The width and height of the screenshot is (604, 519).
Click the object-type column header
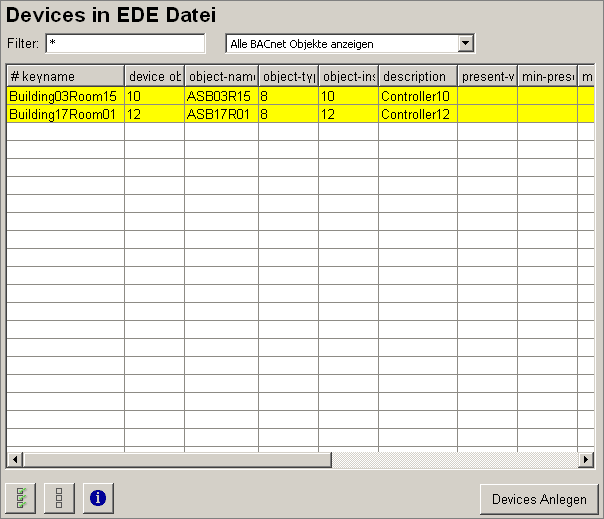tap(288, 76)
